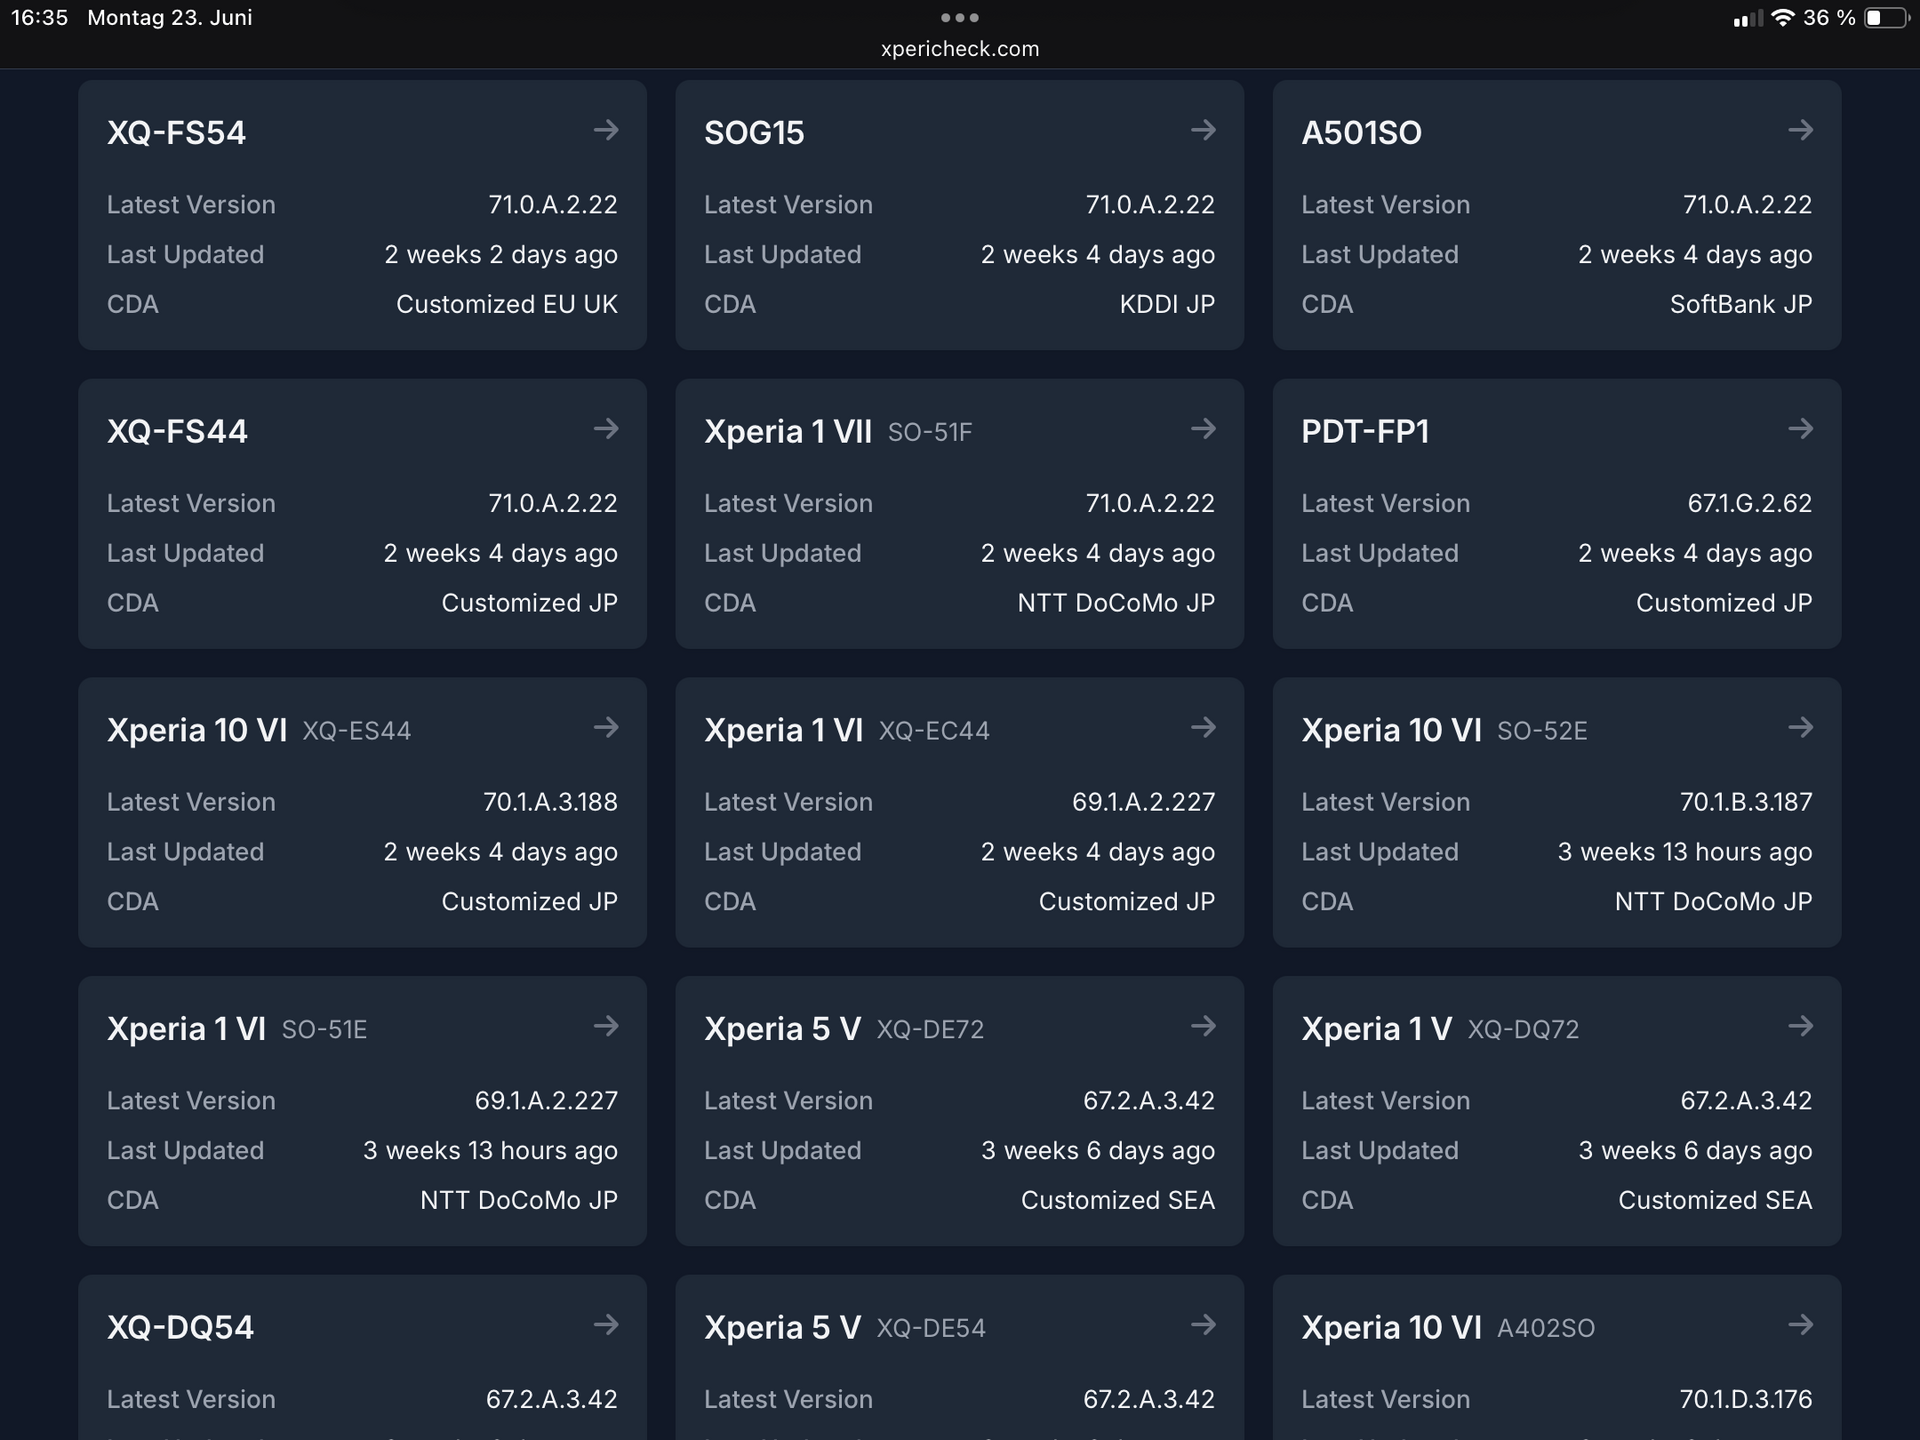The height and width of the screenshot is (1440, 1920).
Task: Click version 67.1.G.2.62 on PDT-FP1 card
Action: 1750,504
